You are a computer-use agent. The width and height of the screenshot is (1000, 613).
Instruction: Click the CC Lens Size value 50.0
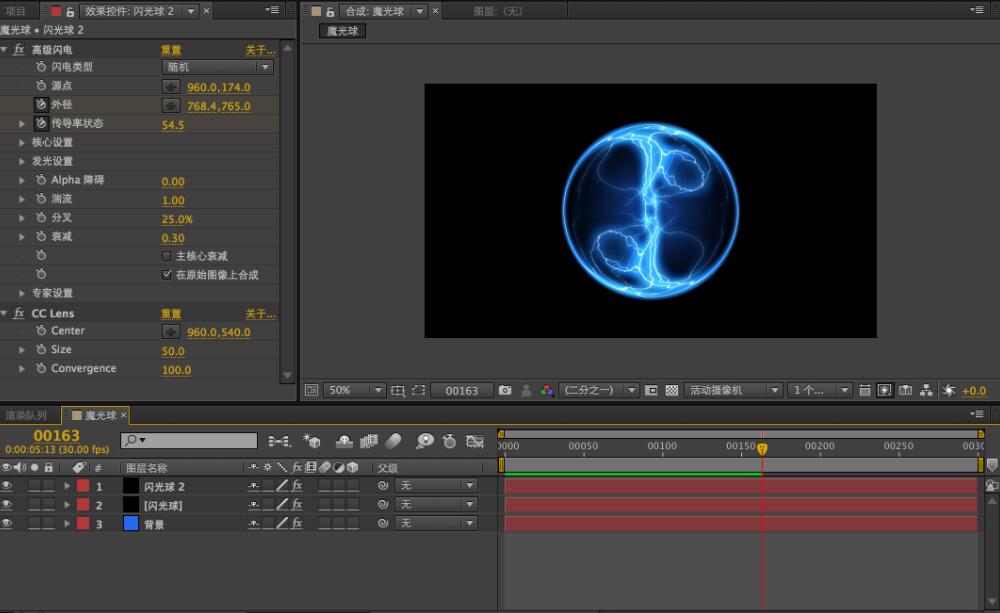(173, 351)
